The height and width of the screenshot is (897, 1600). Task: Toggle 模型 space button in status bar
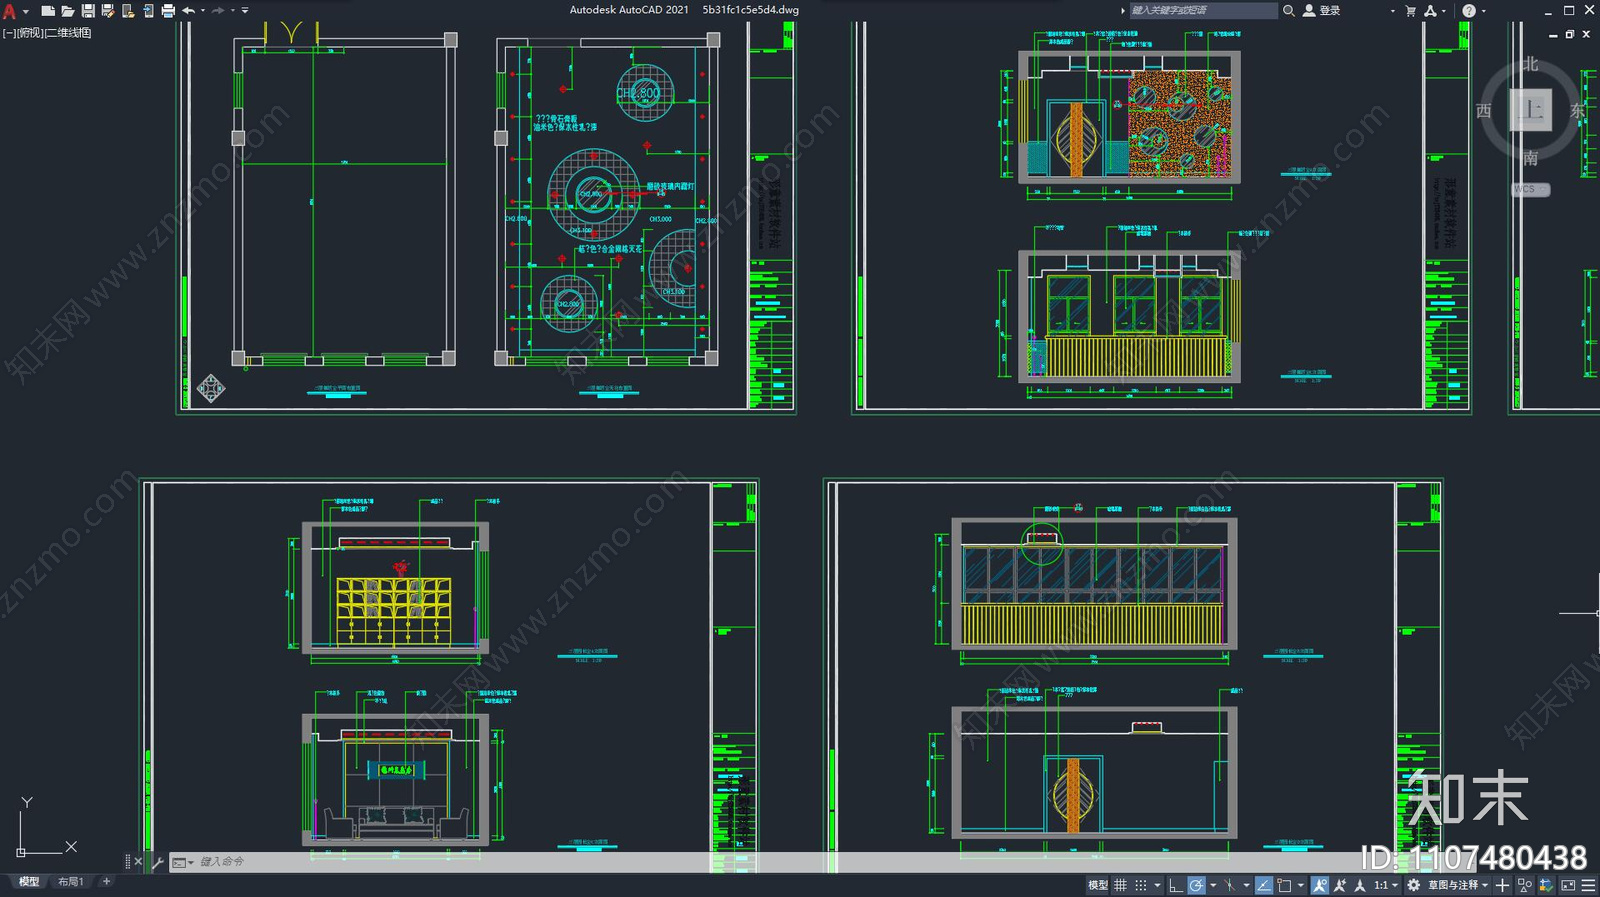click(x=1097, y=885)
